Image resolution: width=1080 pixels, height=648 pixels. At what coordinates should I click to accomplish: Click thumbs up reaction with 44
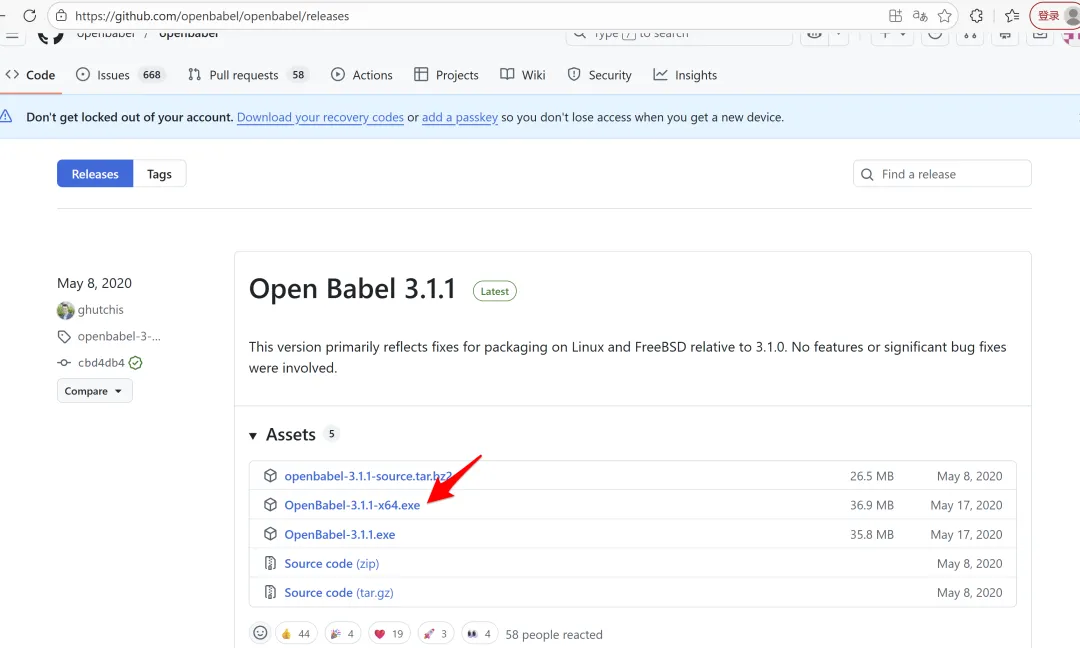296,634
